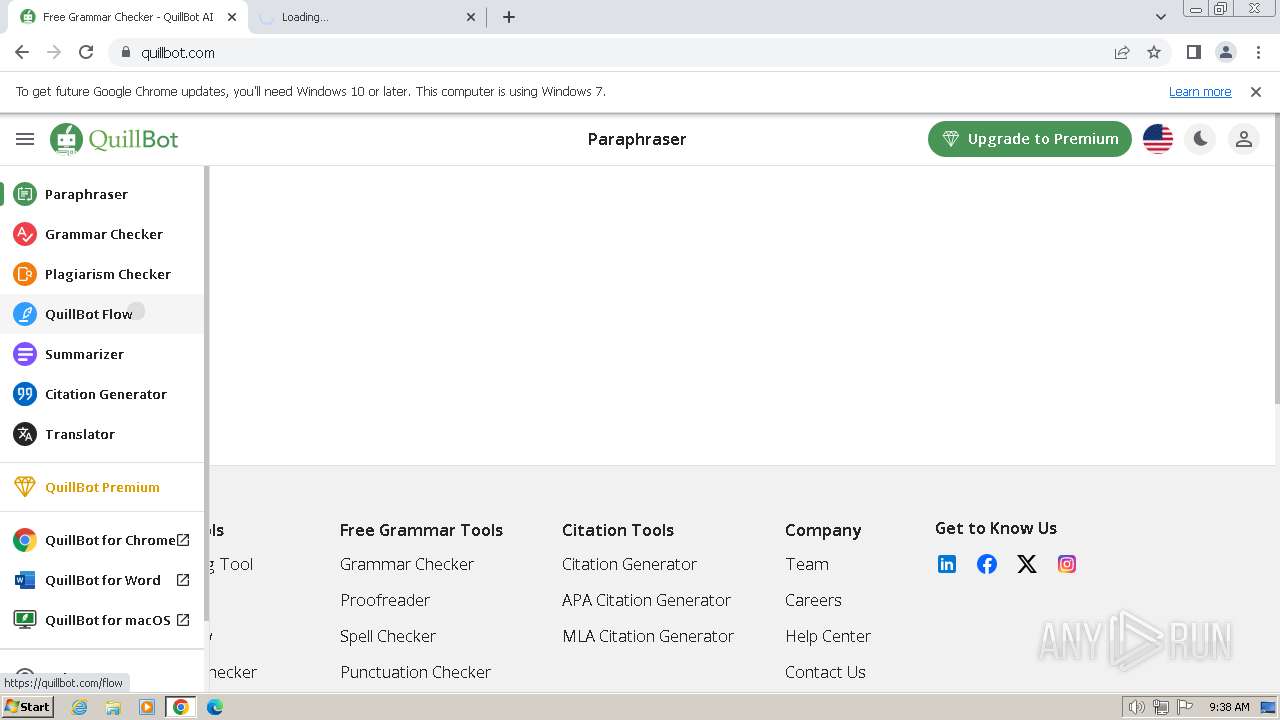Choose Summarizer in the sidebar
1280x720 pixels.
coord(103,354)
